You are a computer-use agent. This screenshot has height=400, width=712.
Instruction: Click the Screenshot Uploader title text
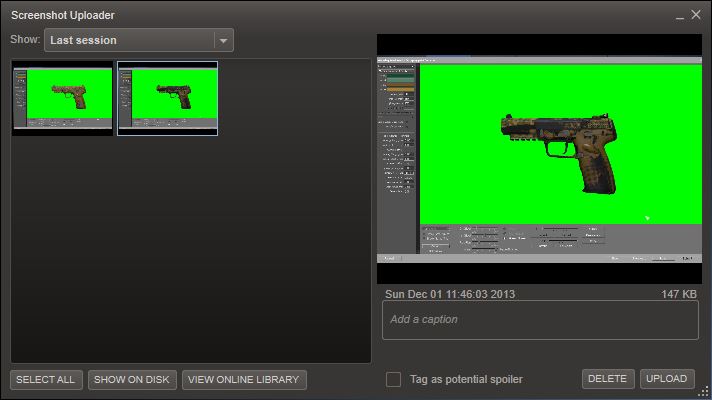coord(63,15)
